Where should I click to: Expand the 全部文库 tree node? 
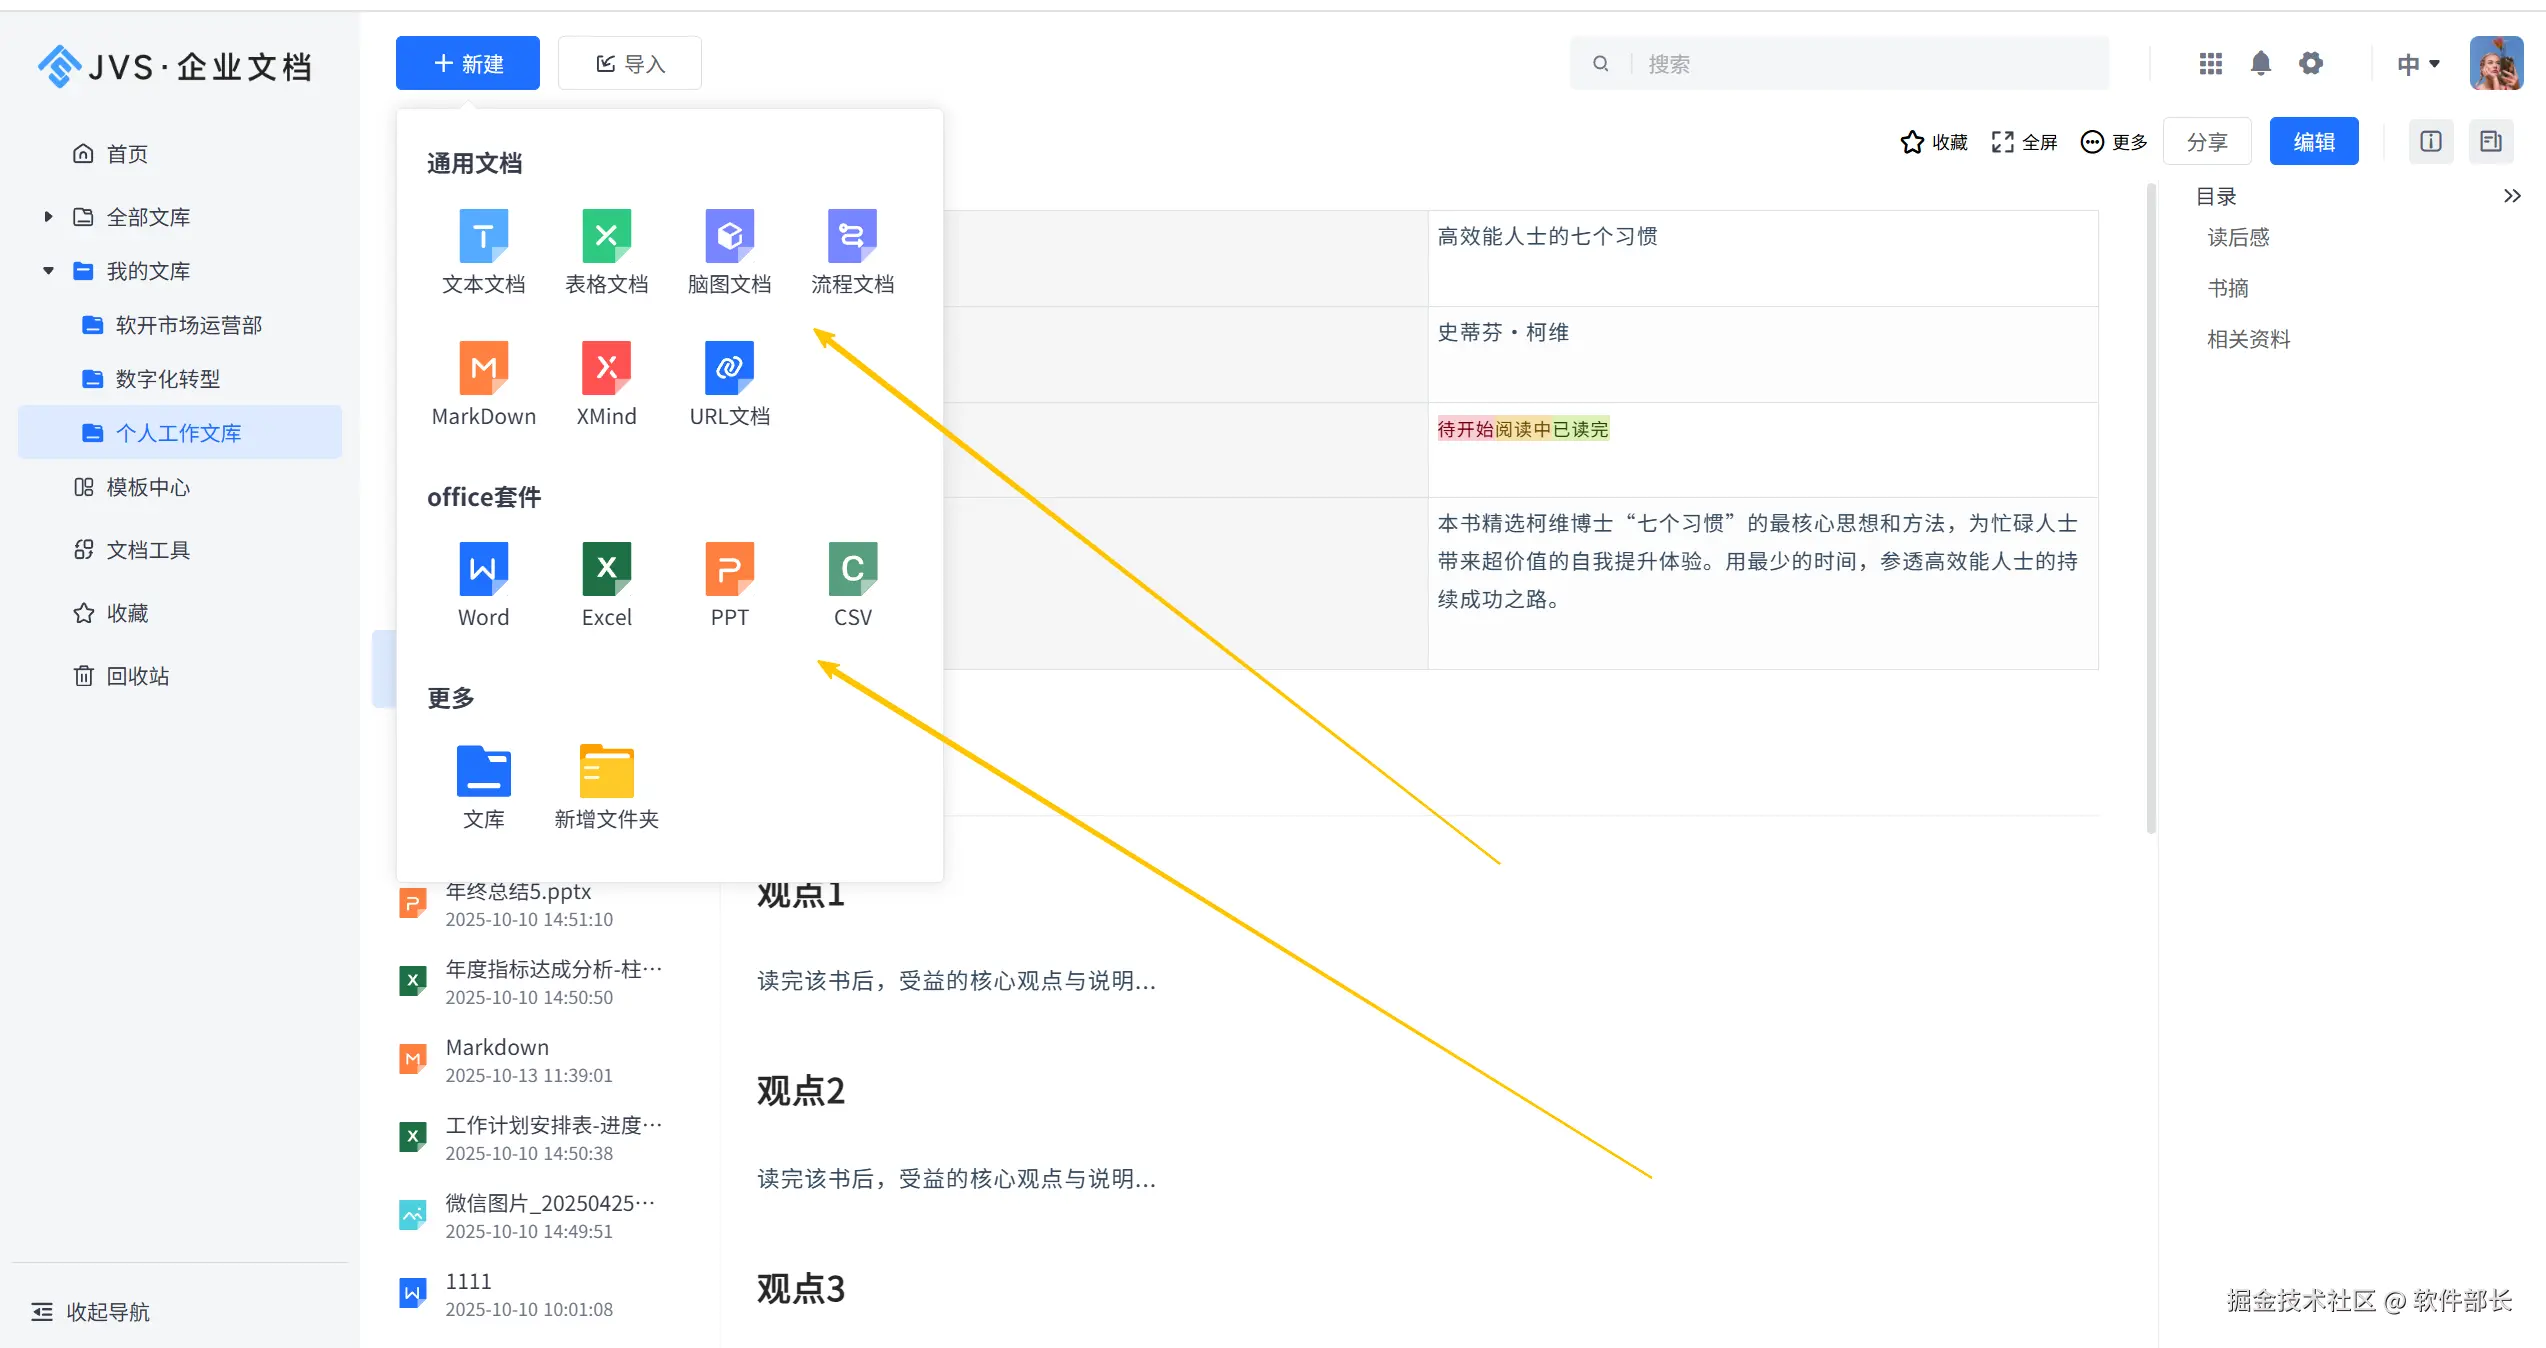coord(47,217)
